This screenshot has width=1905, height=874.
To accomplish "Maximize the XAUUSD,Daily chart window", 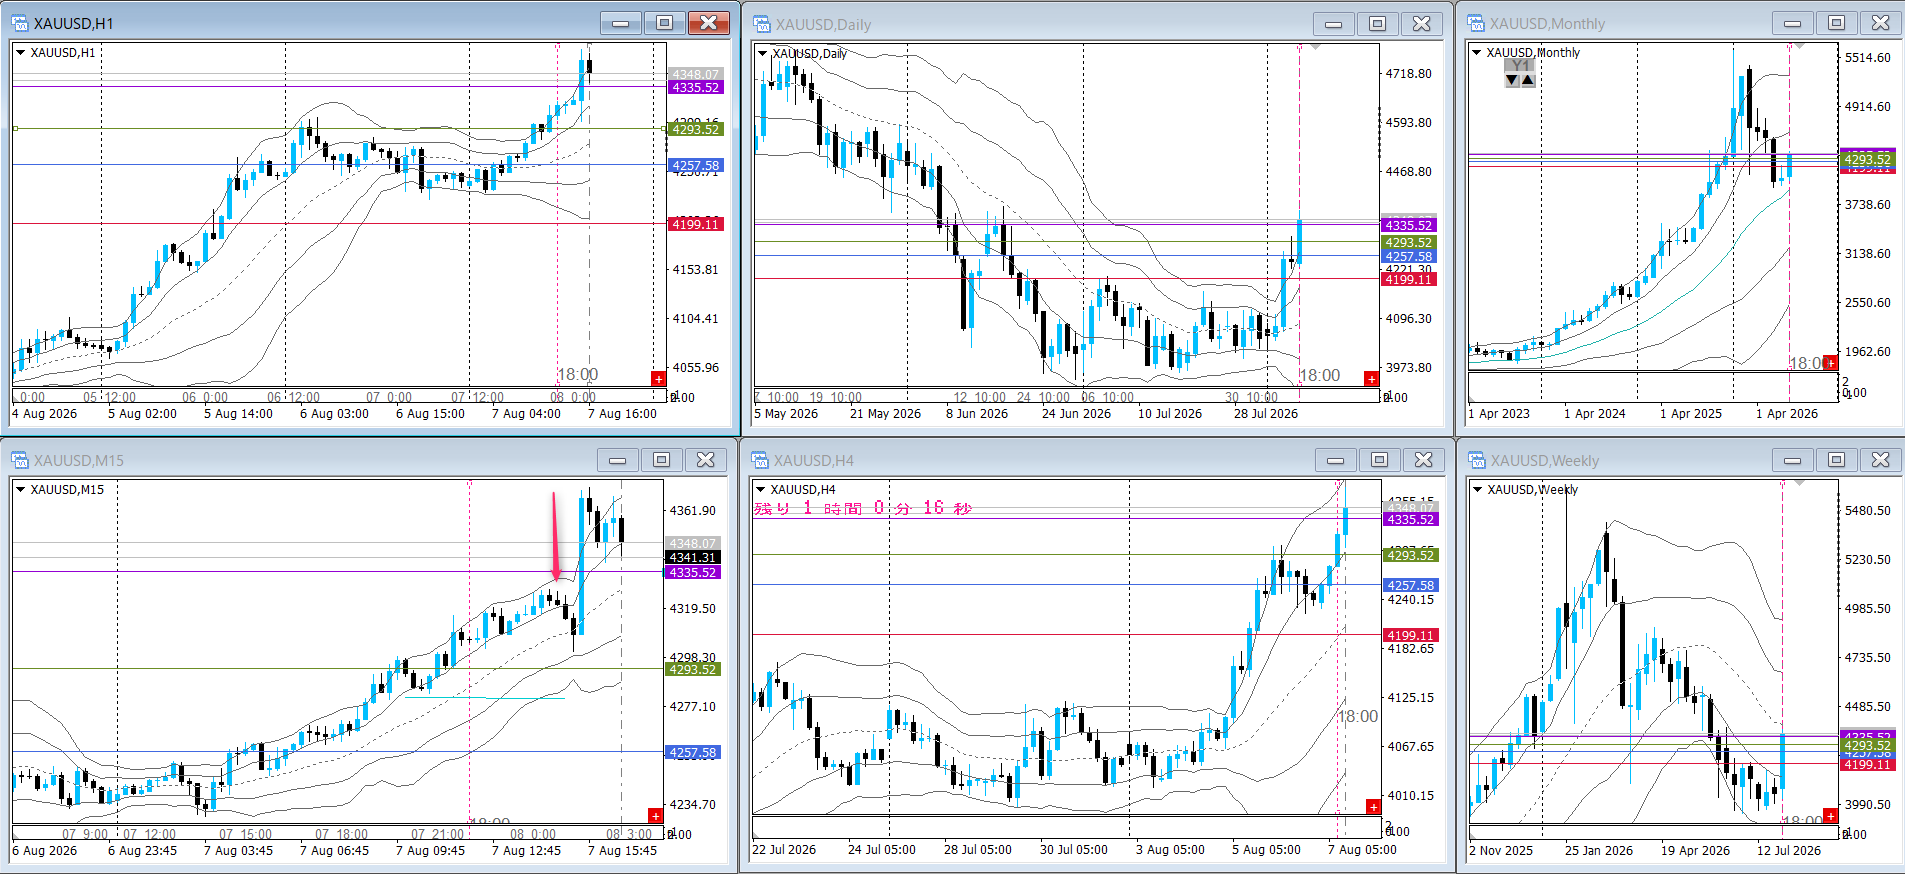I will [x=1377, y=24].
